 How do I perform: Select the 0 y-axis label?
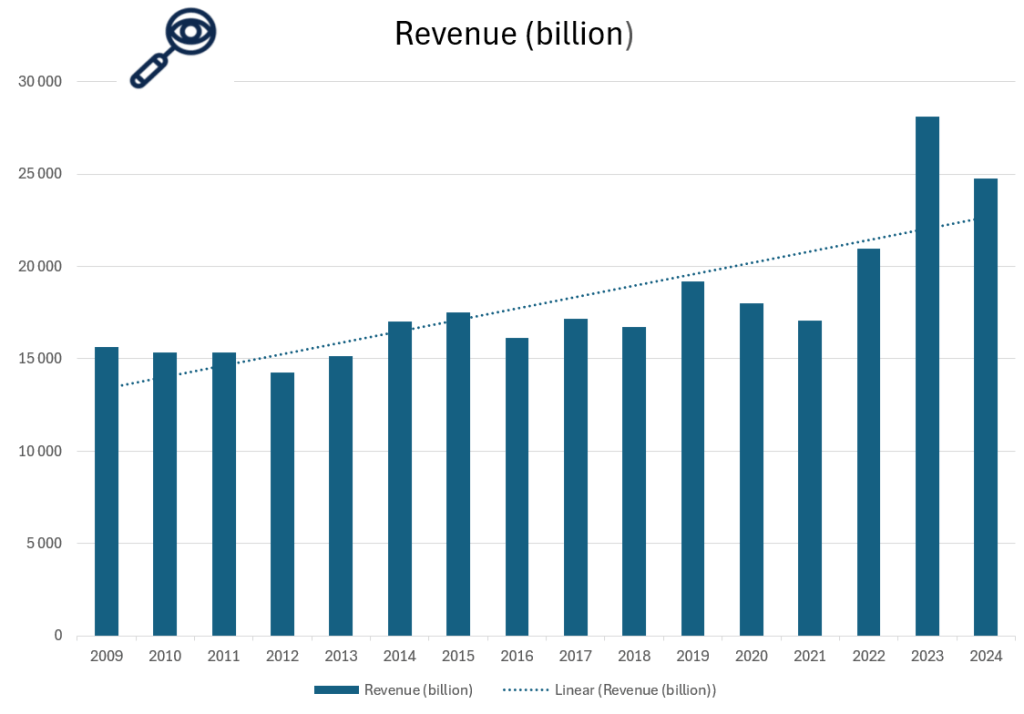pos(58,636)
